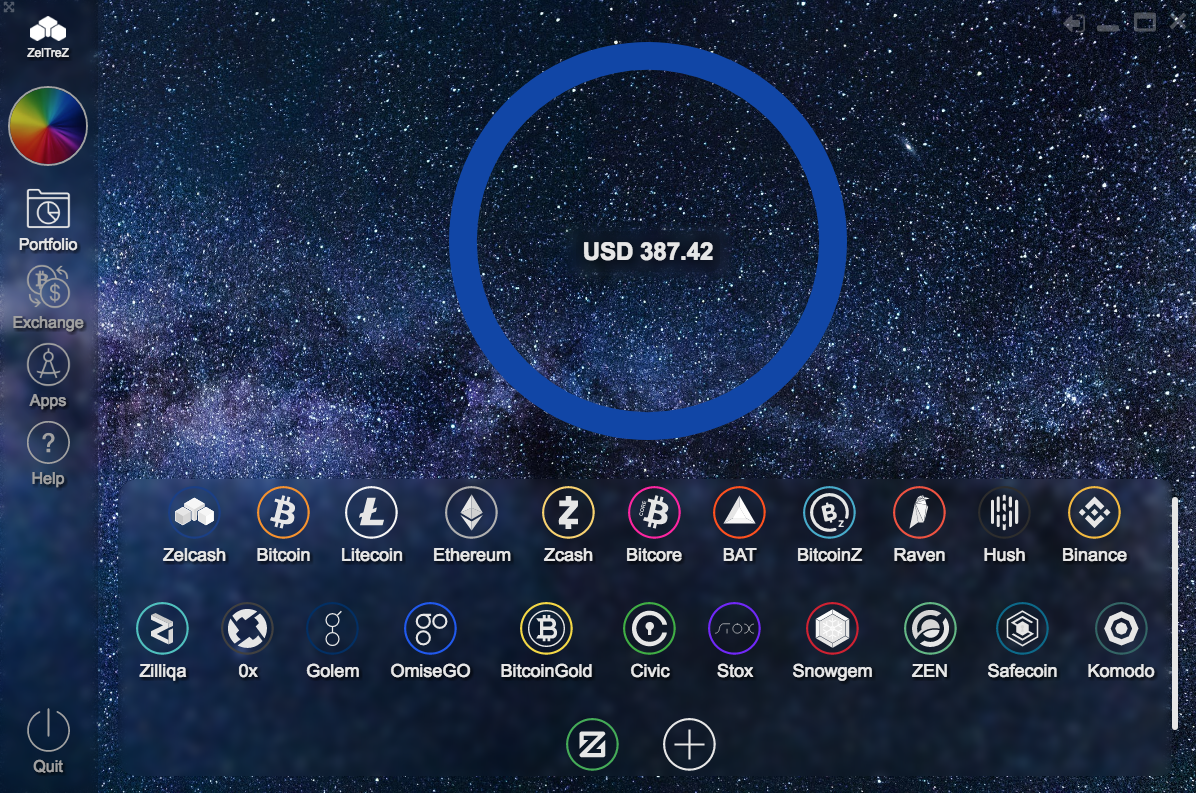The image size is (1196, 793).
Task: Open the Raven coin wallet
Action: coord(919,526)
